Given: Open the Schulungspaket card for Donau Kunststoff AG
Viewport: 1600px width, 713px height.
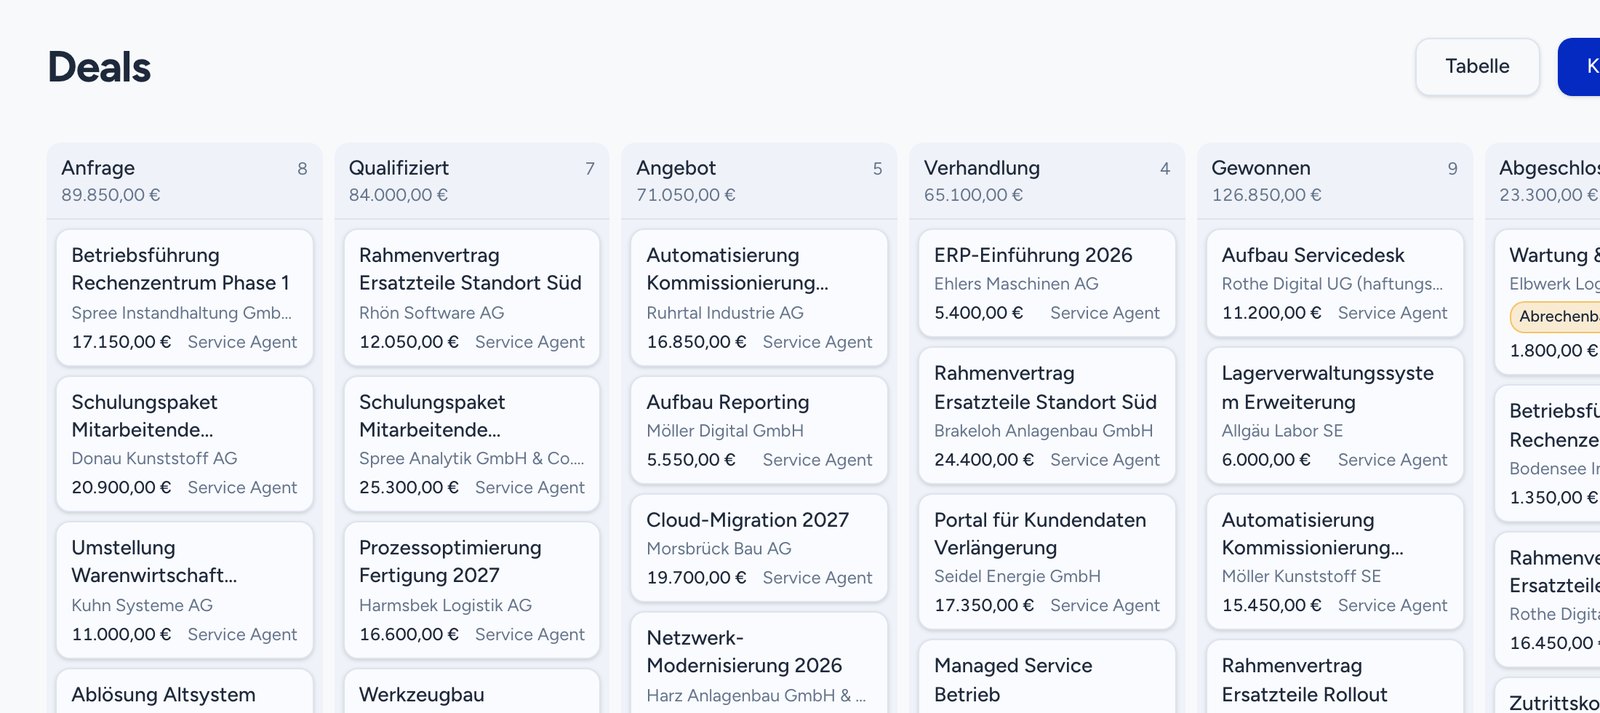Looking at the screenshot, I should (x=185, y=444).
